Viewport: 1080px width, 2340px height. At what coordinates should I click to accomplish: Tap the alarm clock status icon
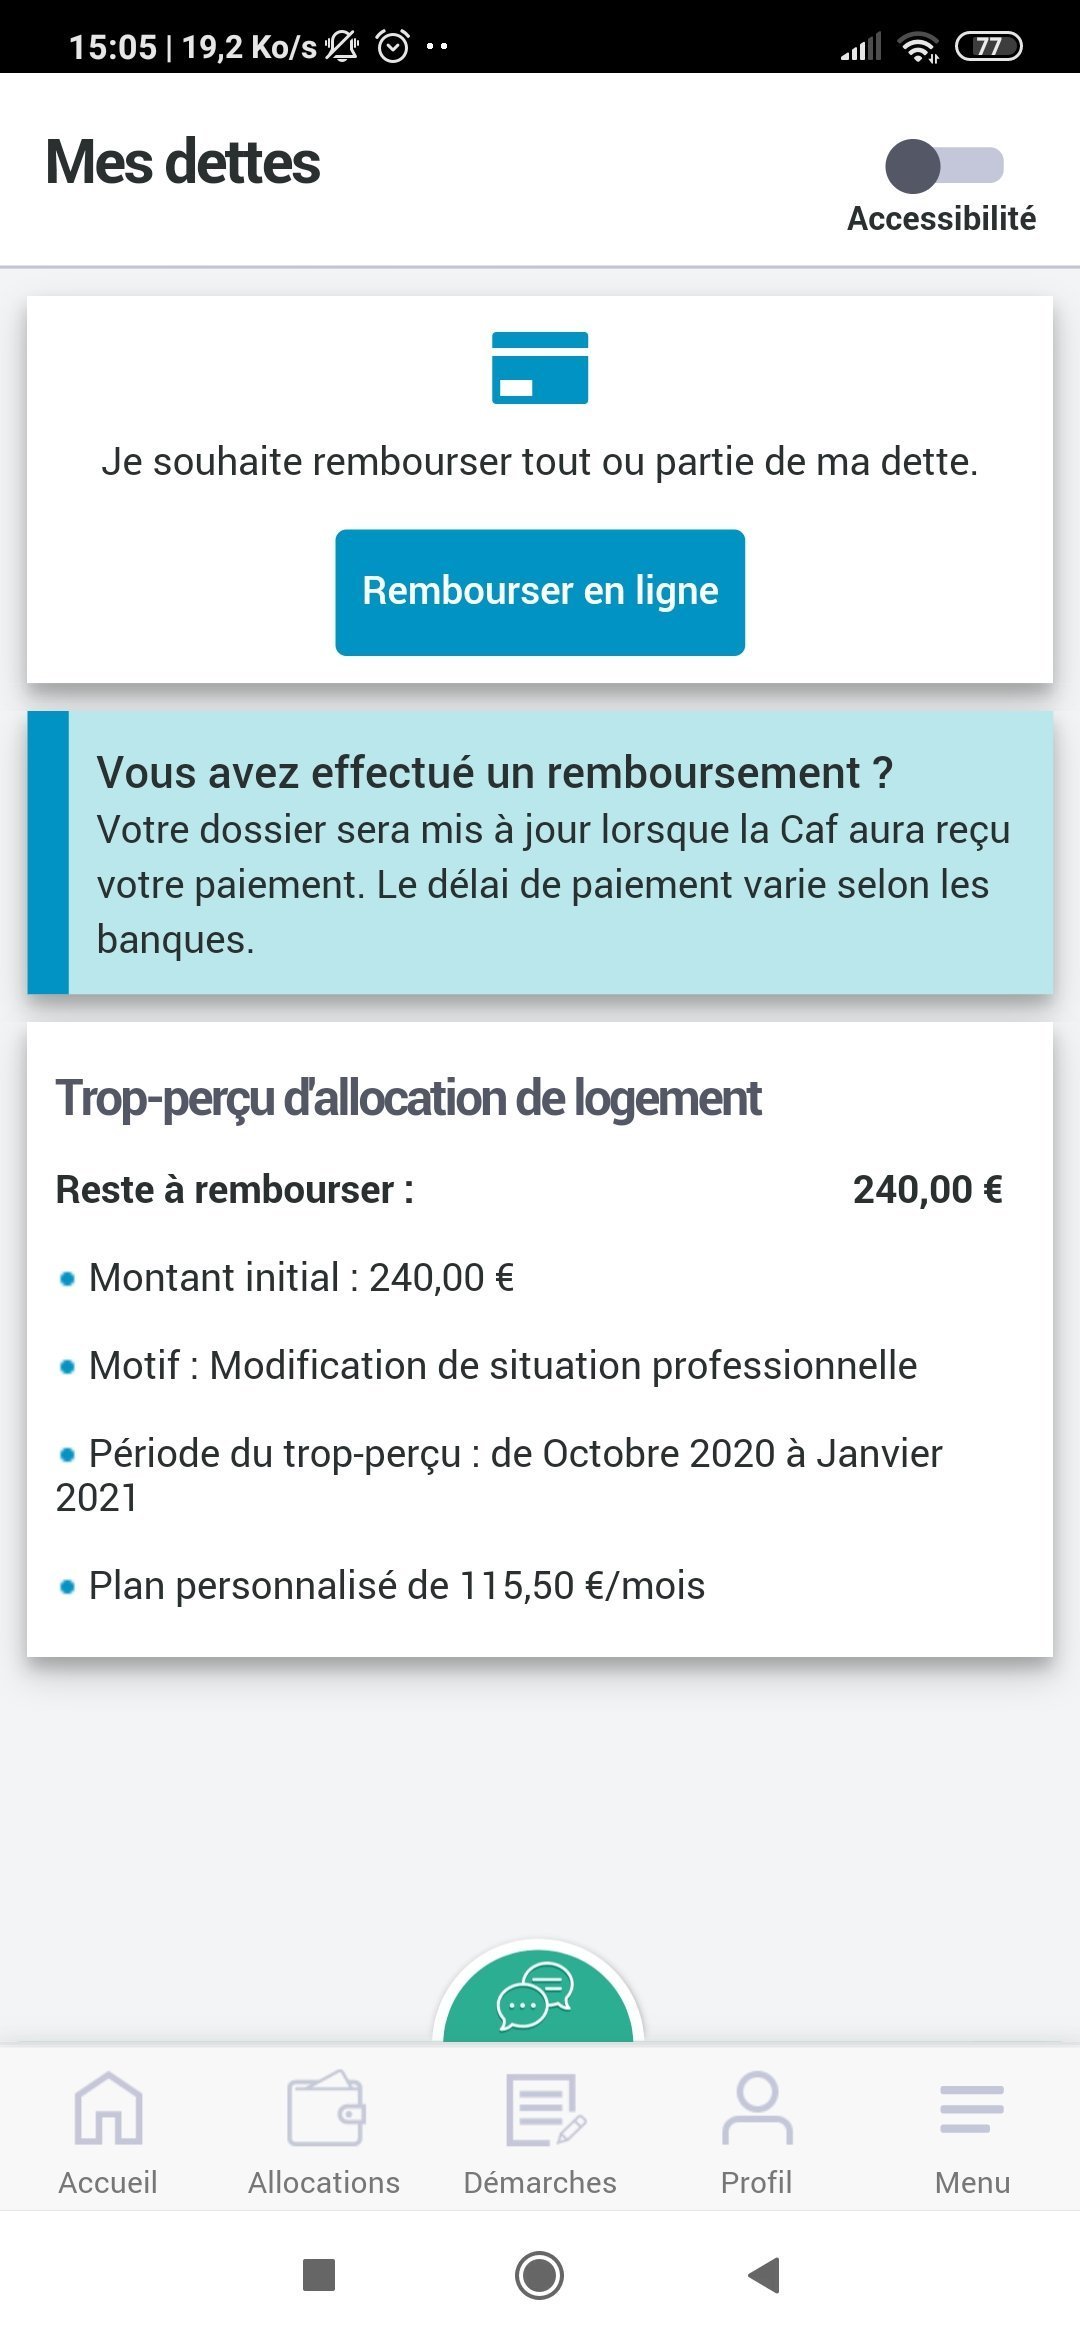[393, 46]
